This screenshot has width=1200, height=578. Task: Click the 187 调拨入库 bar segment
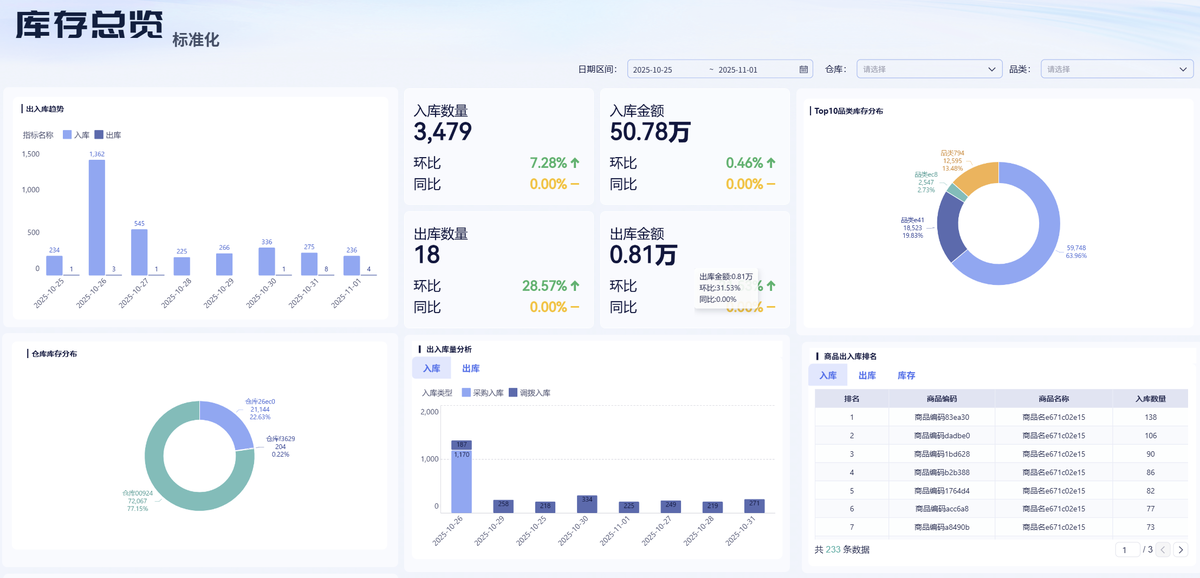pyautogui.click(x=461, y=447)
